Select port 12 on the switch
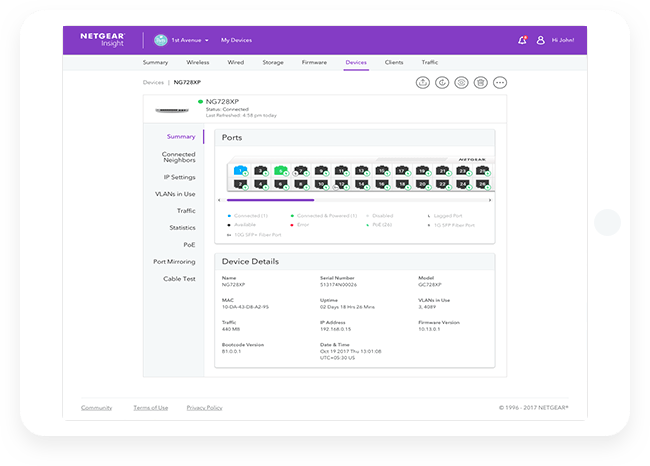 tap(342, 184)
